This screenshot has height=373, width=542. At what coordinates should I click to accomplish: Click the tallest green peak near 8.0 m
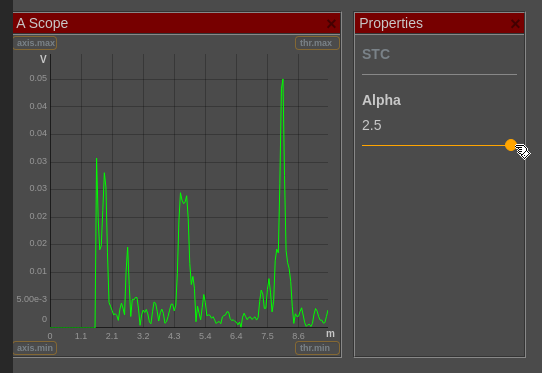tap(283, 80)
